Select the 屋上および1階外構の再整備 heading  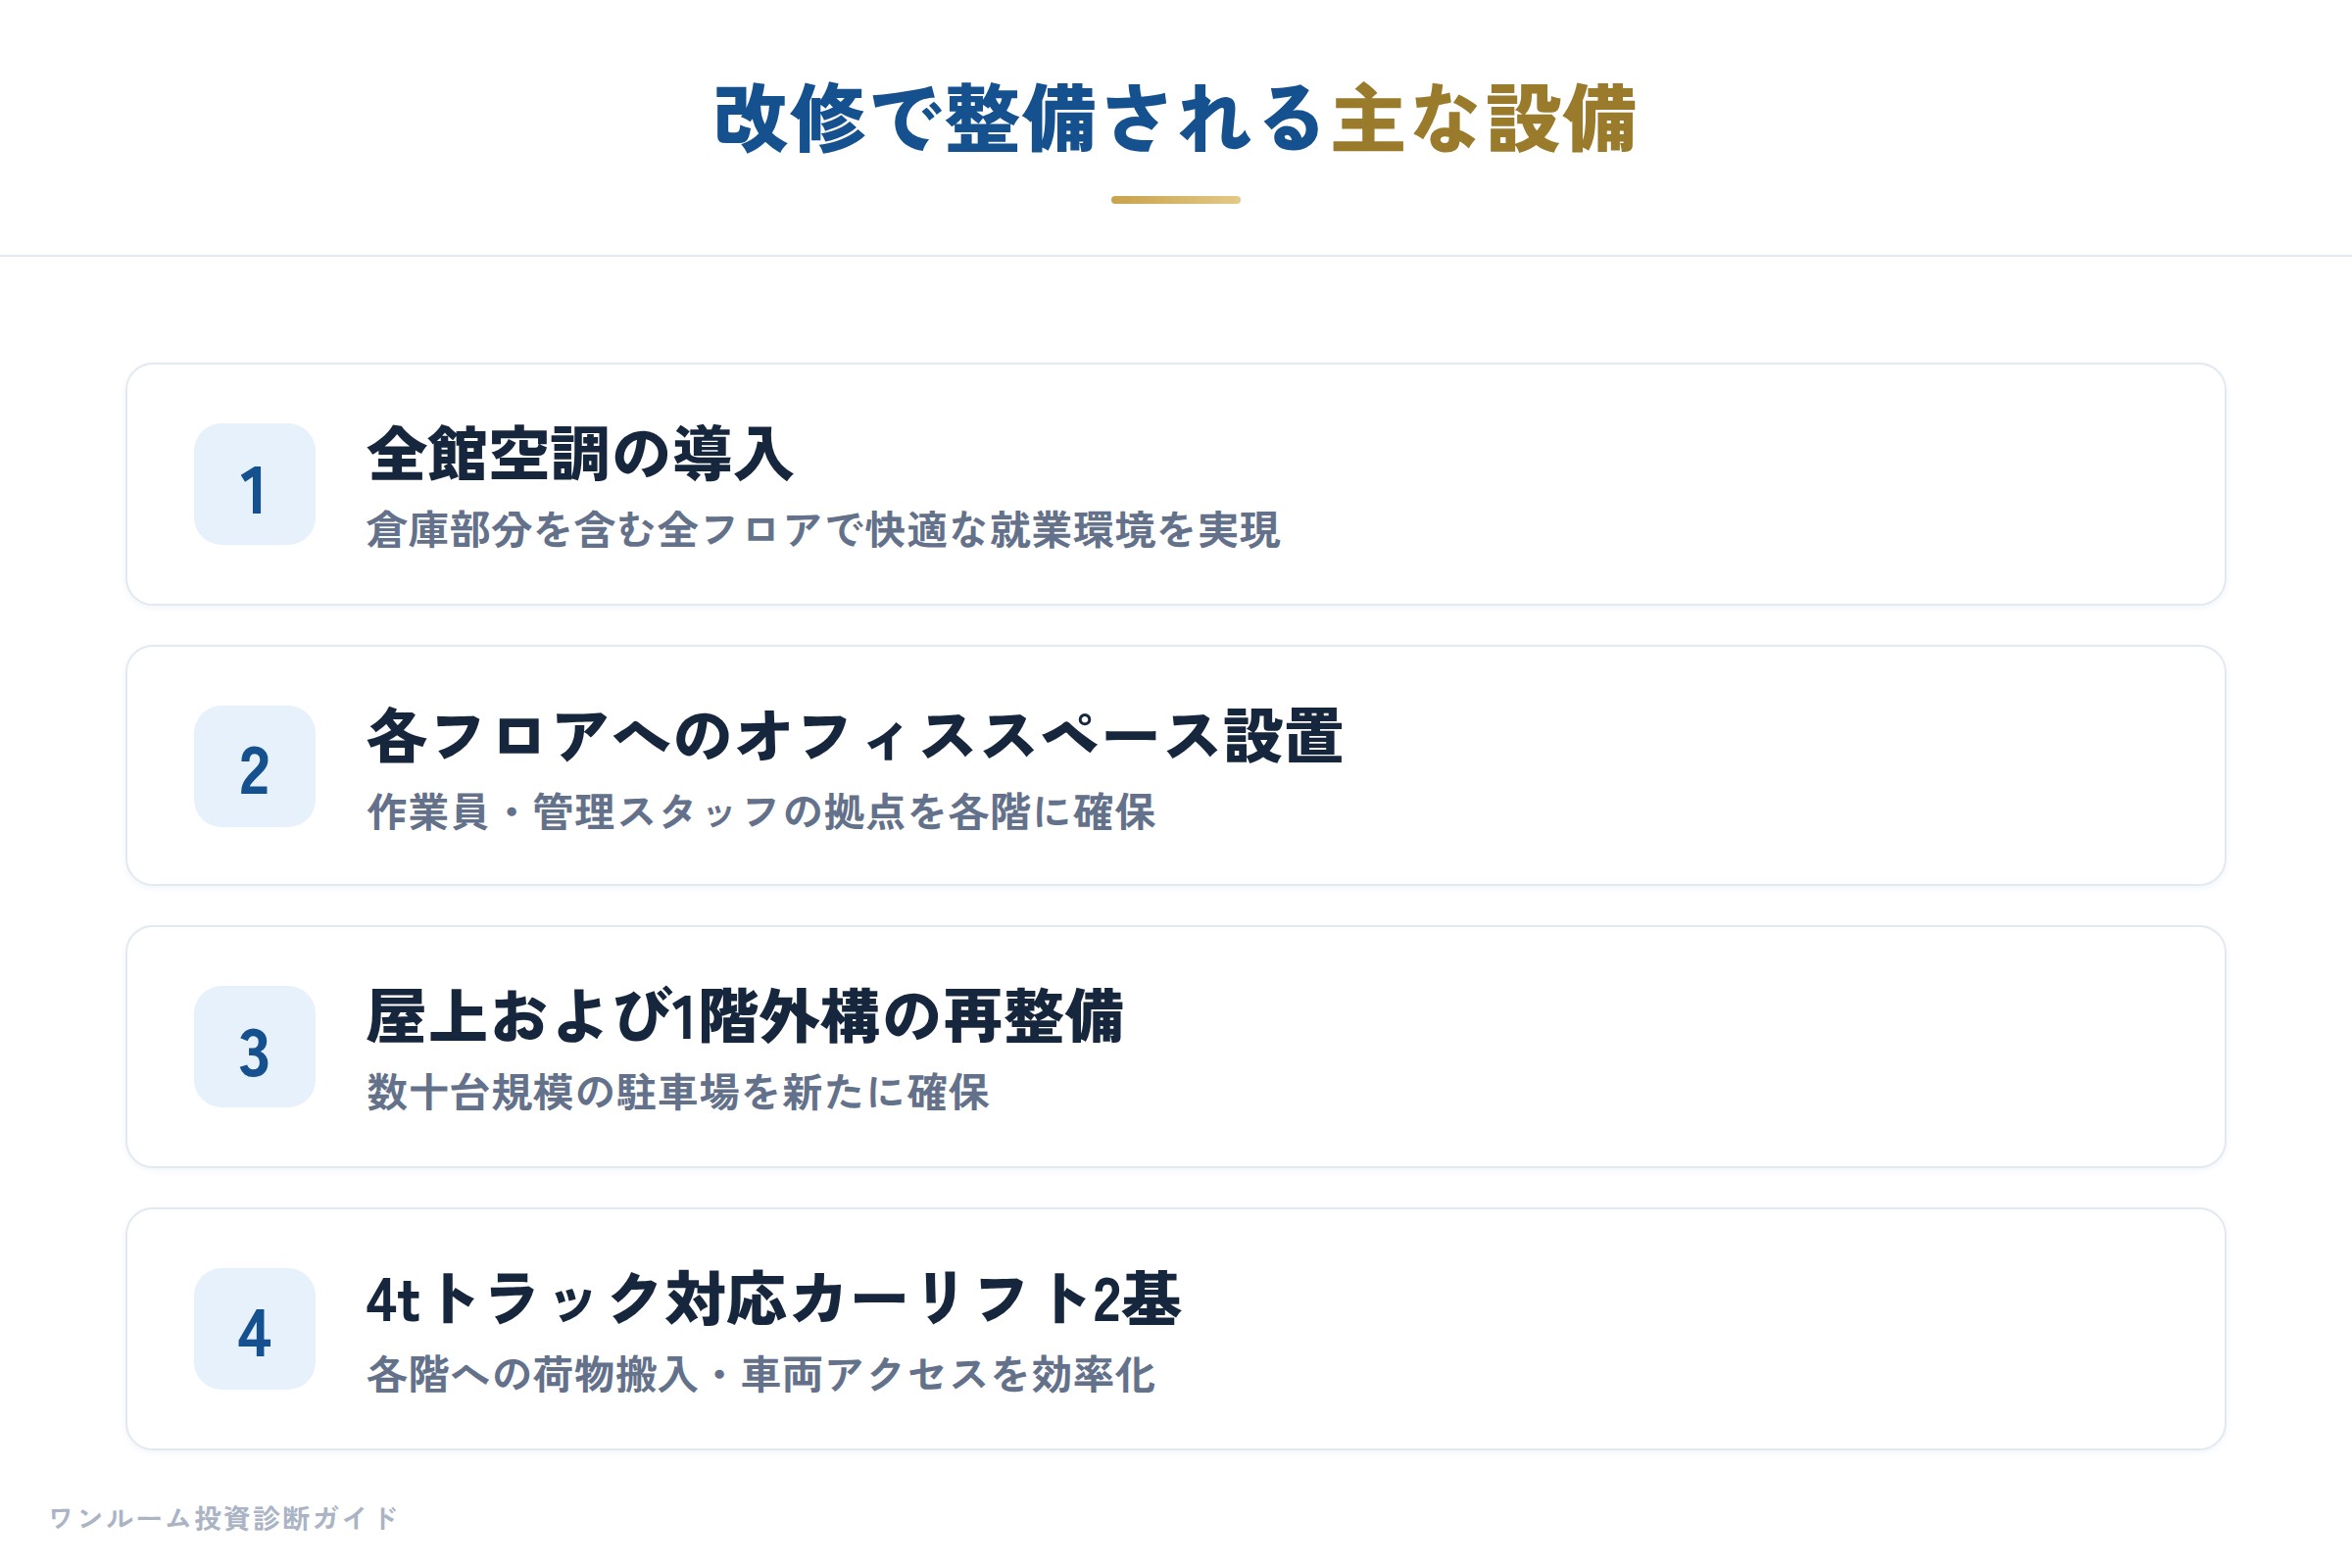point(745,1017)
